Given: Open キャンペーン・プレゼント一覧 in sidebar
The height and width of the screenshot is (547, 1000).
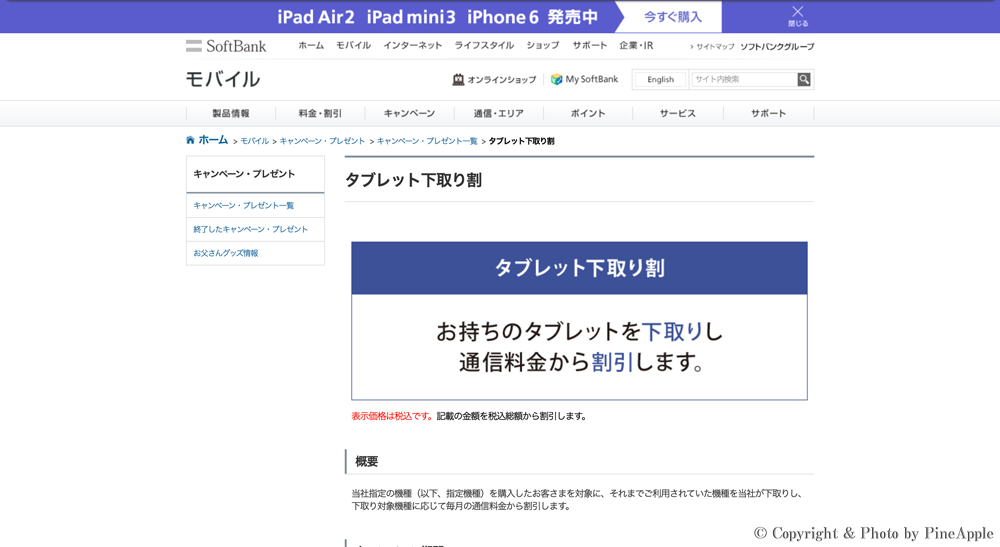Looking at the screenshot, I should tap(244, 206).
